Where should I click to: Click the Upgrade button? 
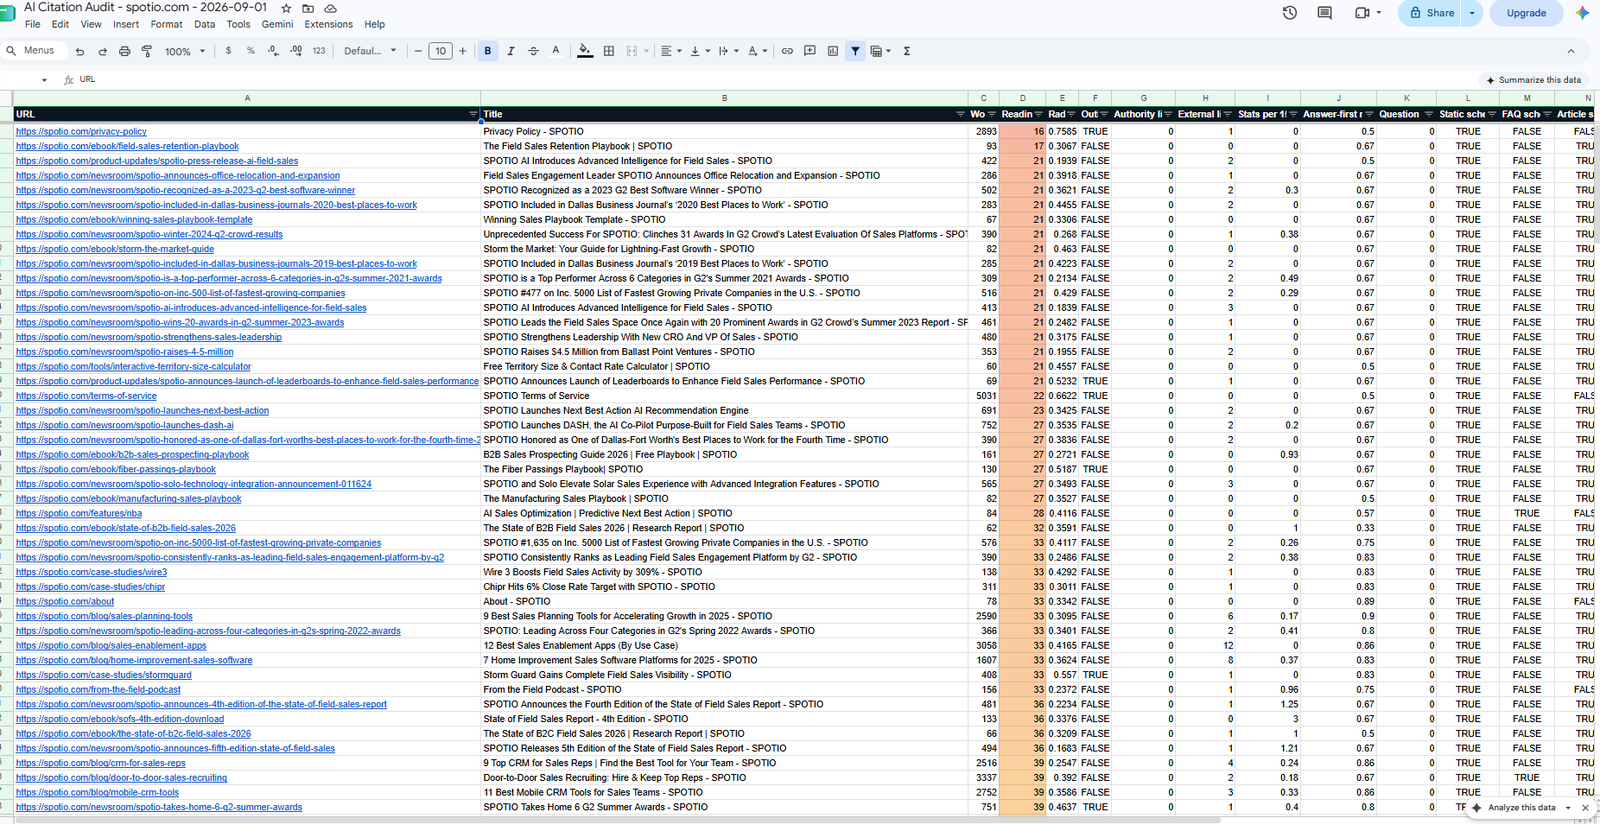pos(1526,13)
